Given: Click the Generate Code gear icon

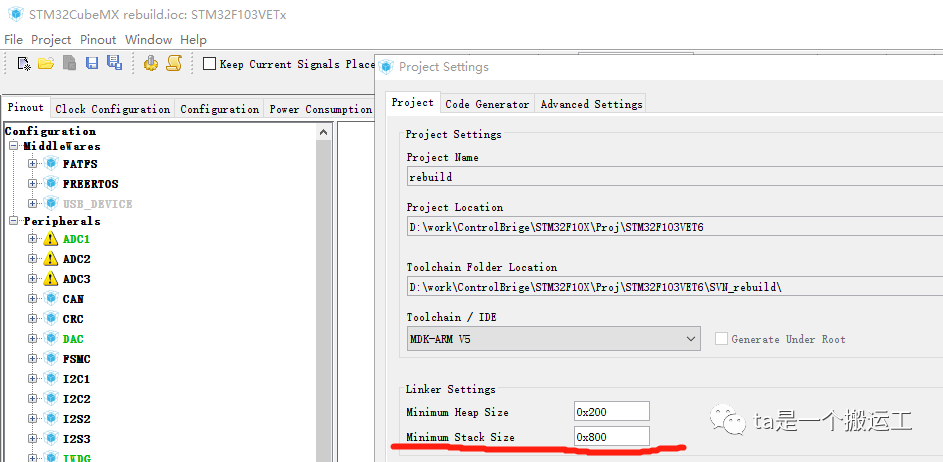Looking at the screenshot, I should pyautogui.click(x=150, y=63).
